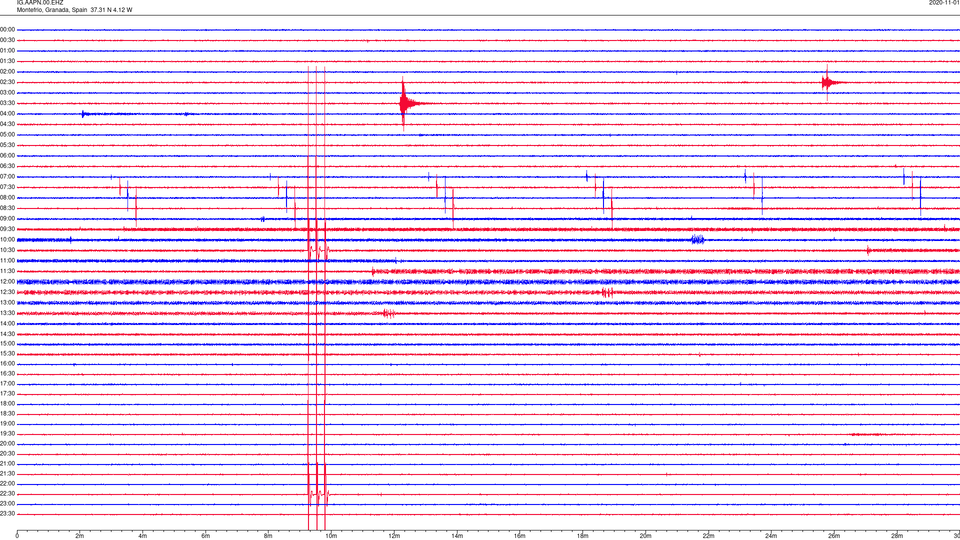
Task: Pick the 8m axis label
Action: coord(268,536)
